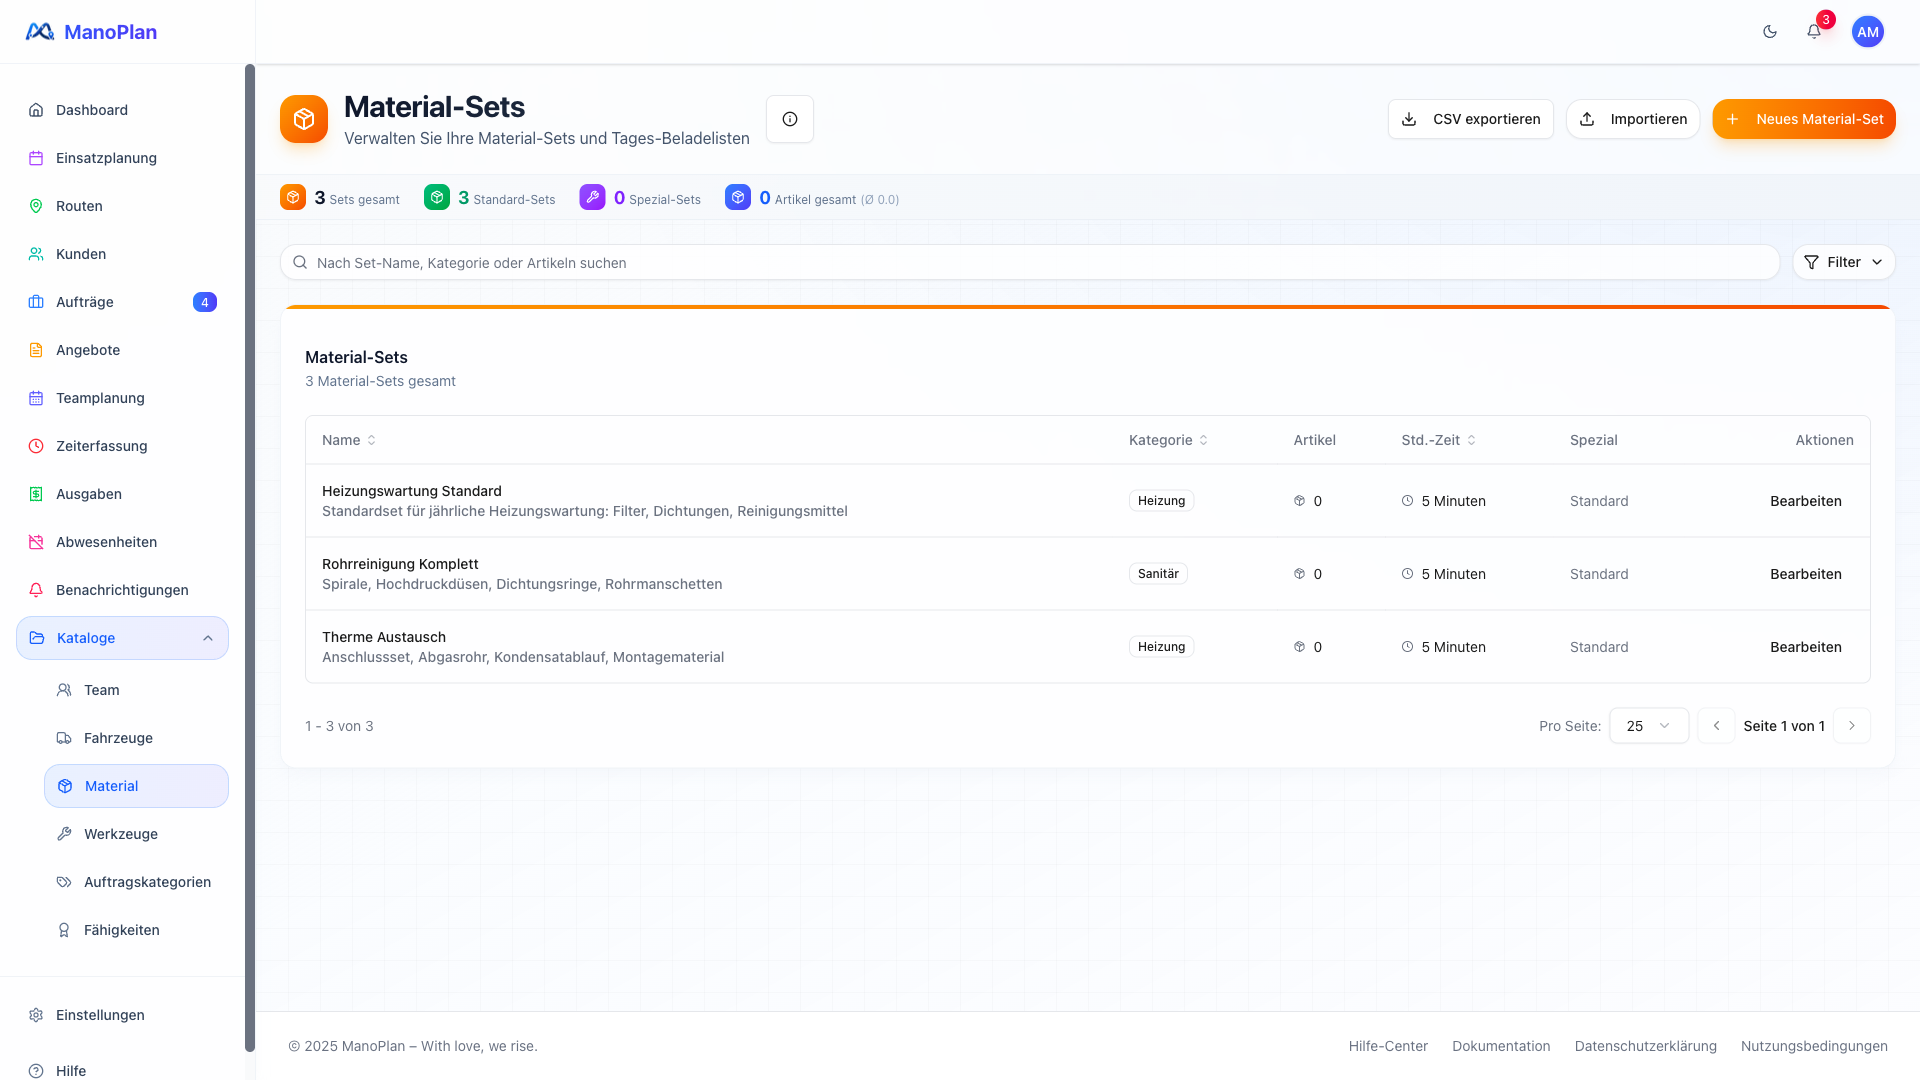Collapse the Kataloge sidebar section

pyautogui.click(x=208, y=638)
